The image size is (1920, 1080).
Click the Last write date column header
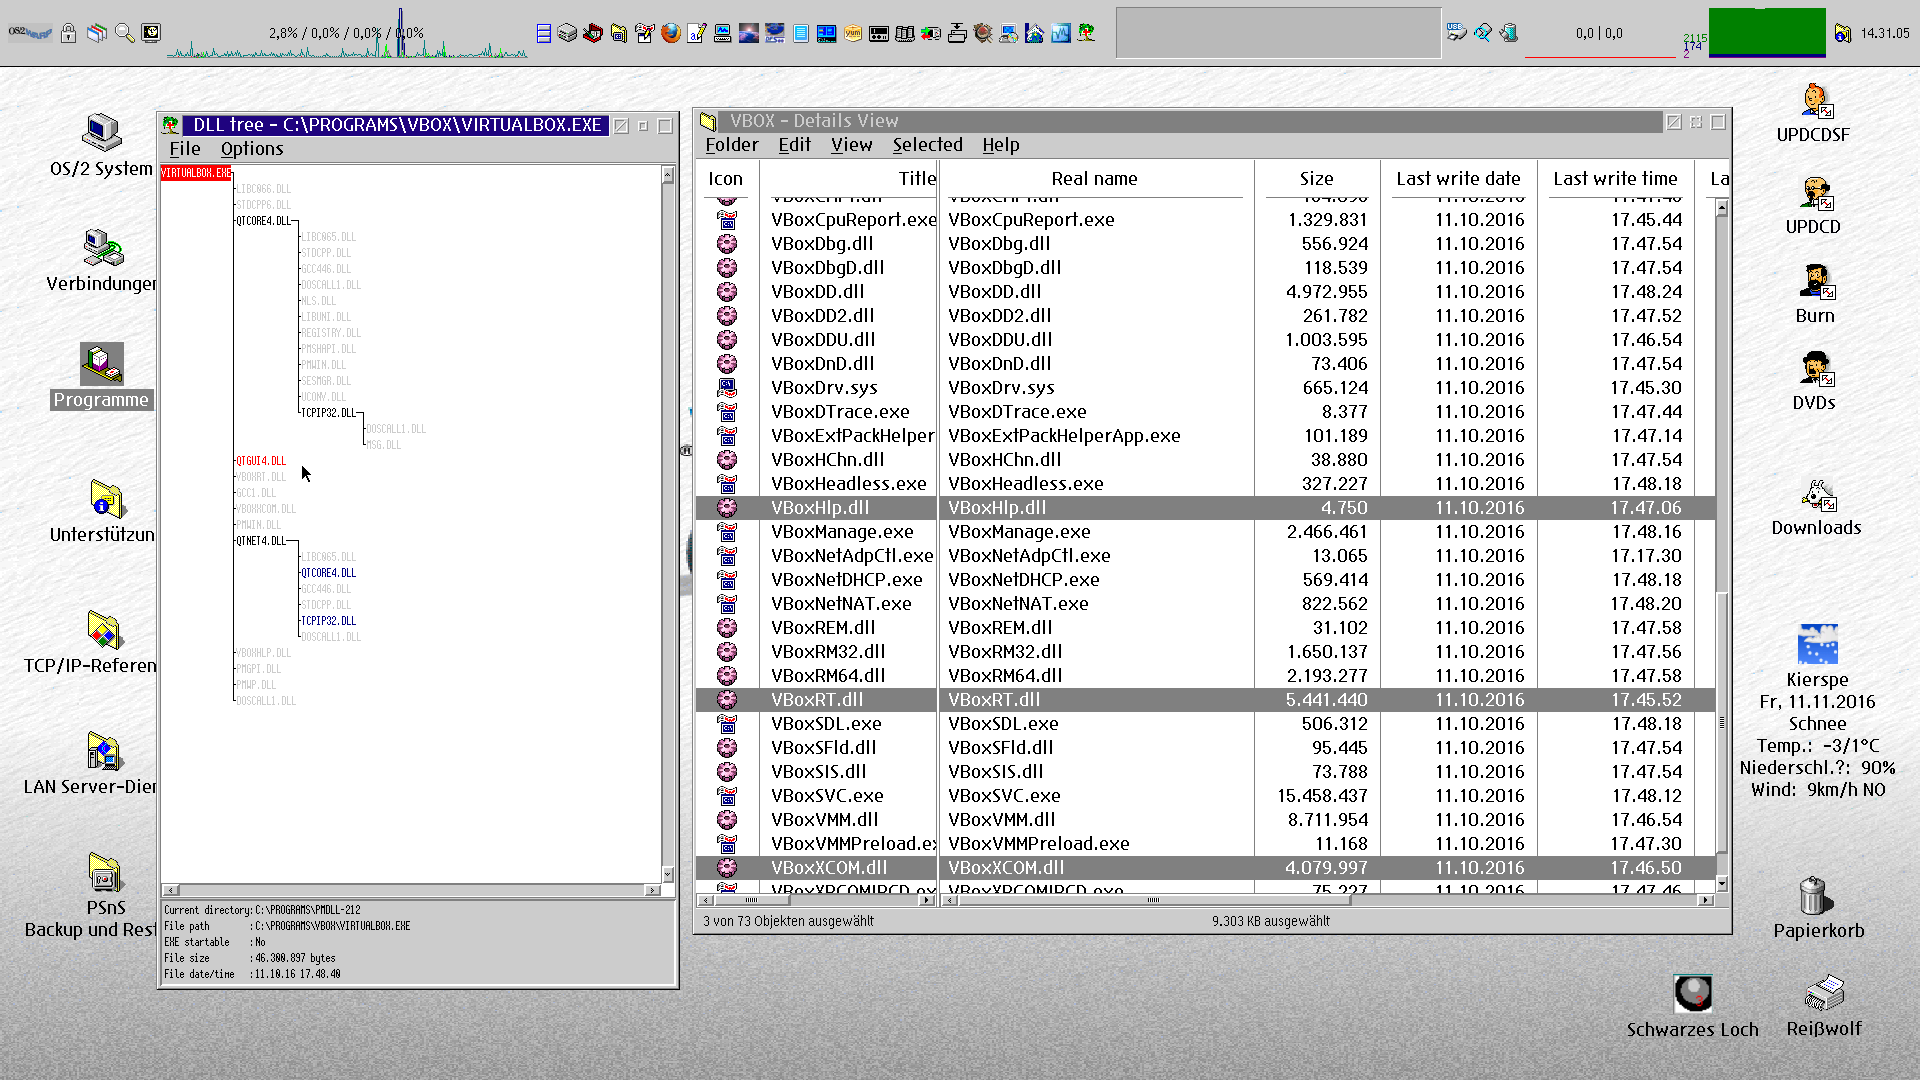pyautogui.click(x=1458, y=178)
